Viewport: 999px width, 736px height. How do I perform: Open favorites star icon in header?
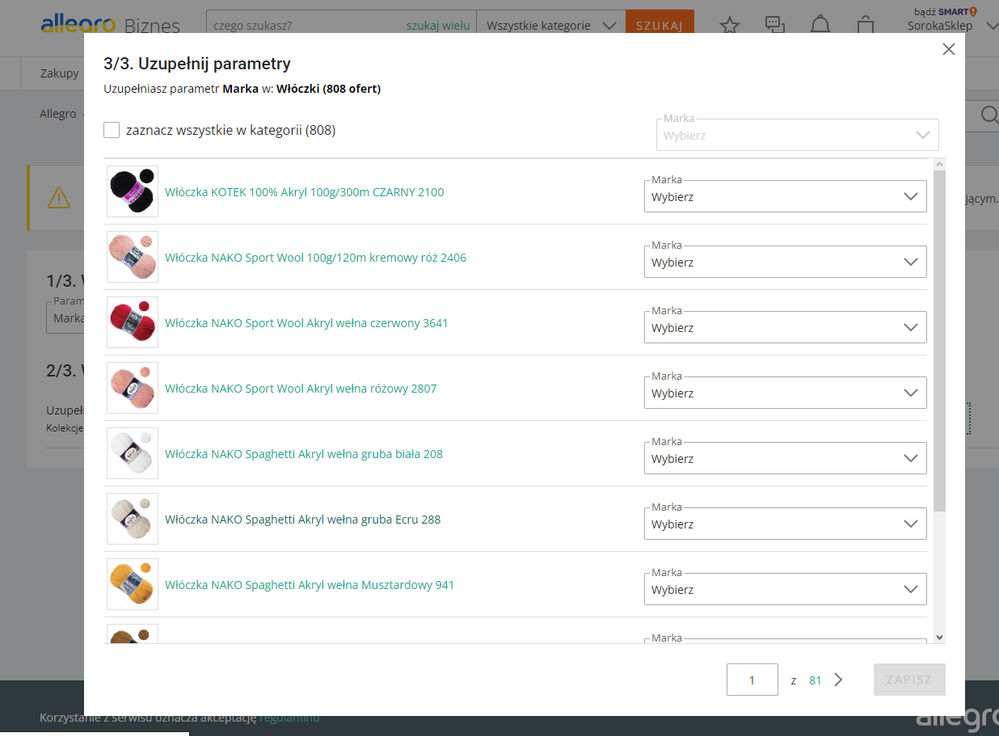click(x=729, y=25)
